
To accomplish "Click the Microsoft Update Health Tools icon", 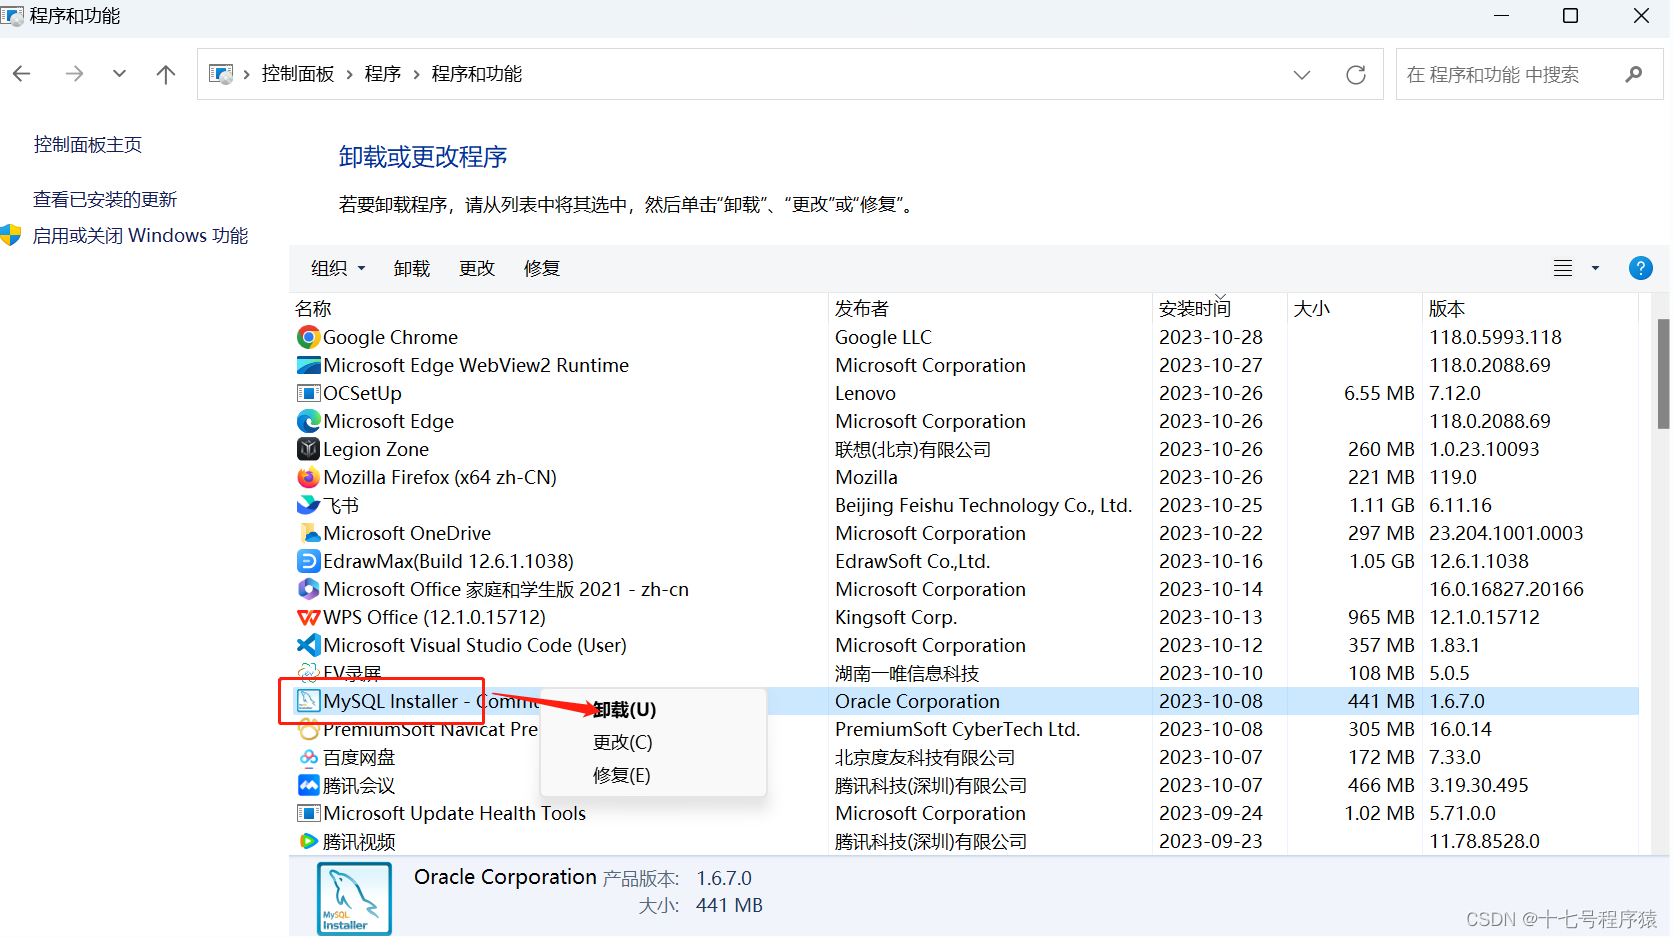I will pyautogui.click(x=309, y=813).
